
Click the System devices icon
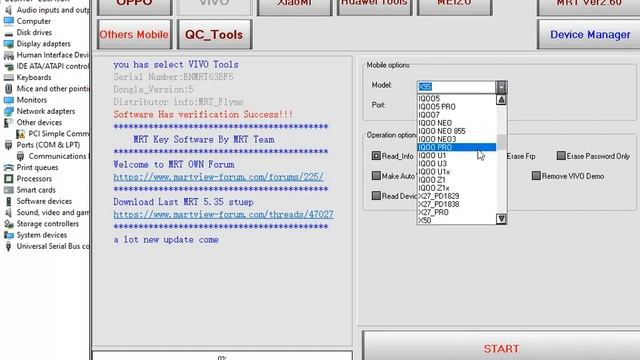pos(9,235)
